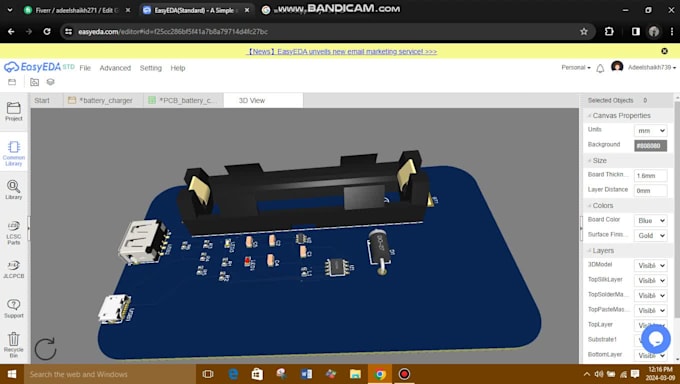
Task: Open Word from the taskbar
Action: [306, 374]
